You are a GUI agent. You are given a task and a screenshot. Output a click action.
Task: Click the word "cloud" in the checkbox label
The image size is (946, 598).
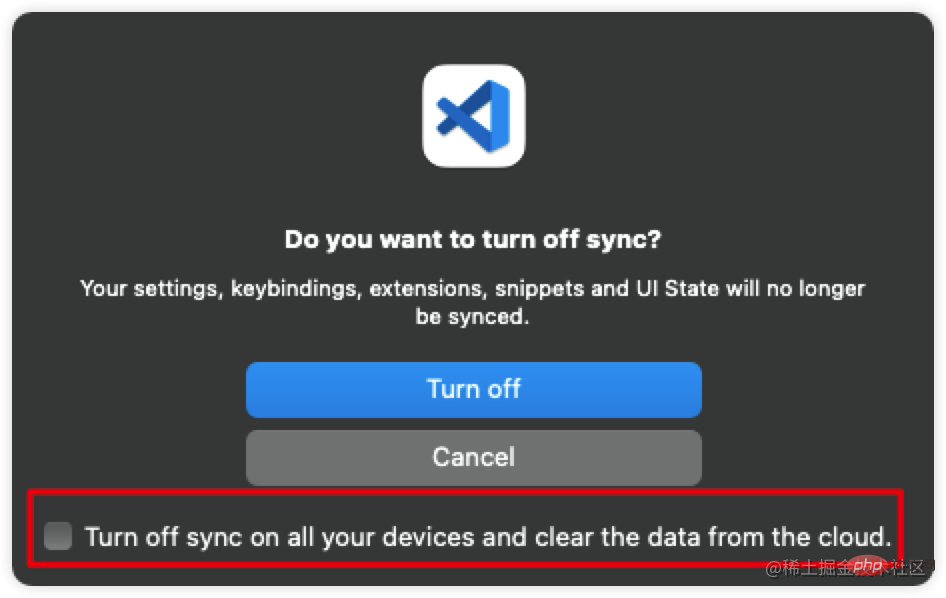(x=853, y=536)
